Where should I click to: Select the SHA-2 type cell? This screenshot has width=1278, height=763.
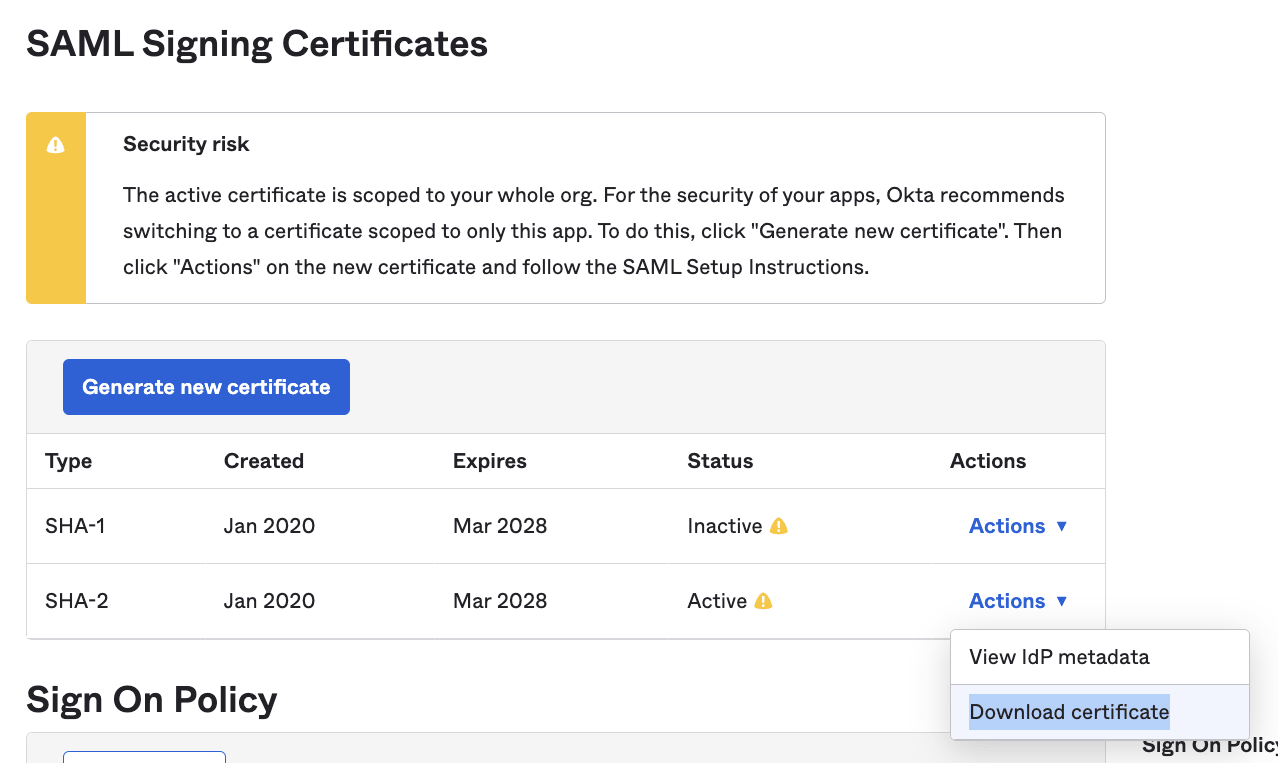(x=76, y=601)
